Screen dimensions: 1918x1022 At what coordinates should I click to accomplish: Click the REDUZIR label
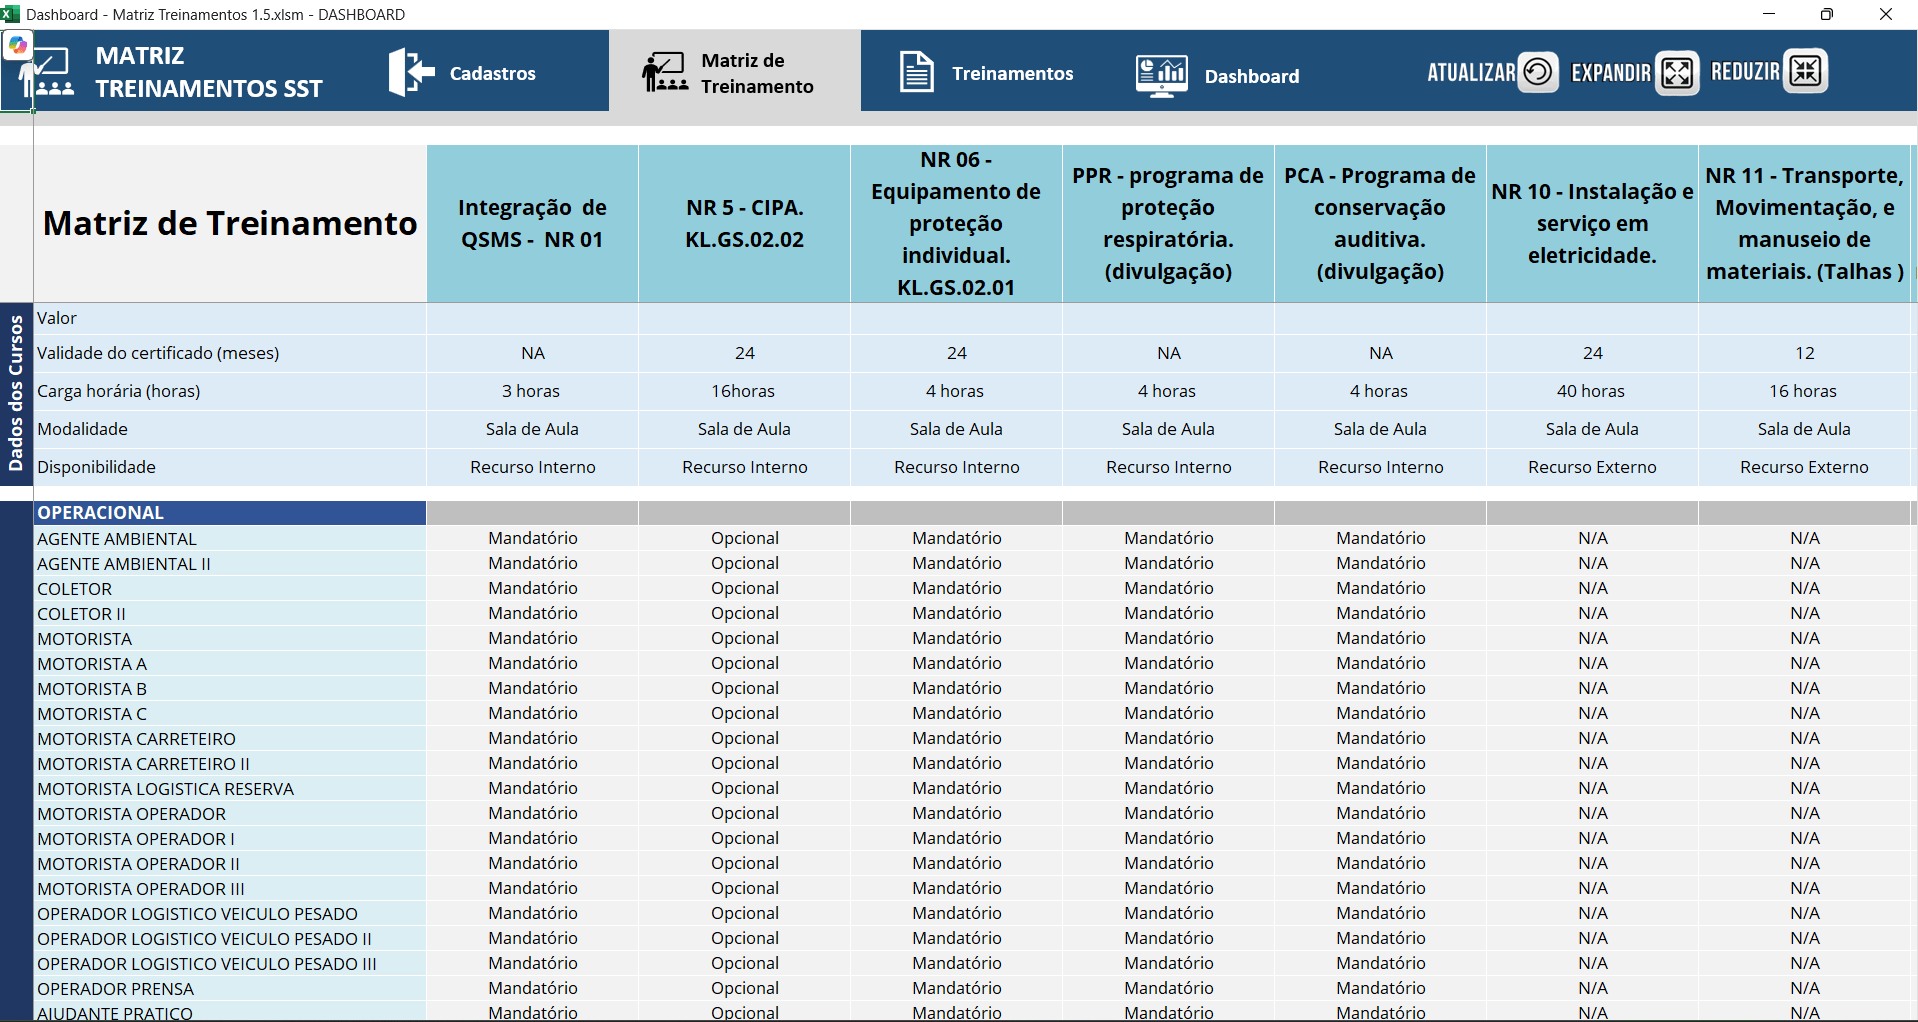point(1745,71)
